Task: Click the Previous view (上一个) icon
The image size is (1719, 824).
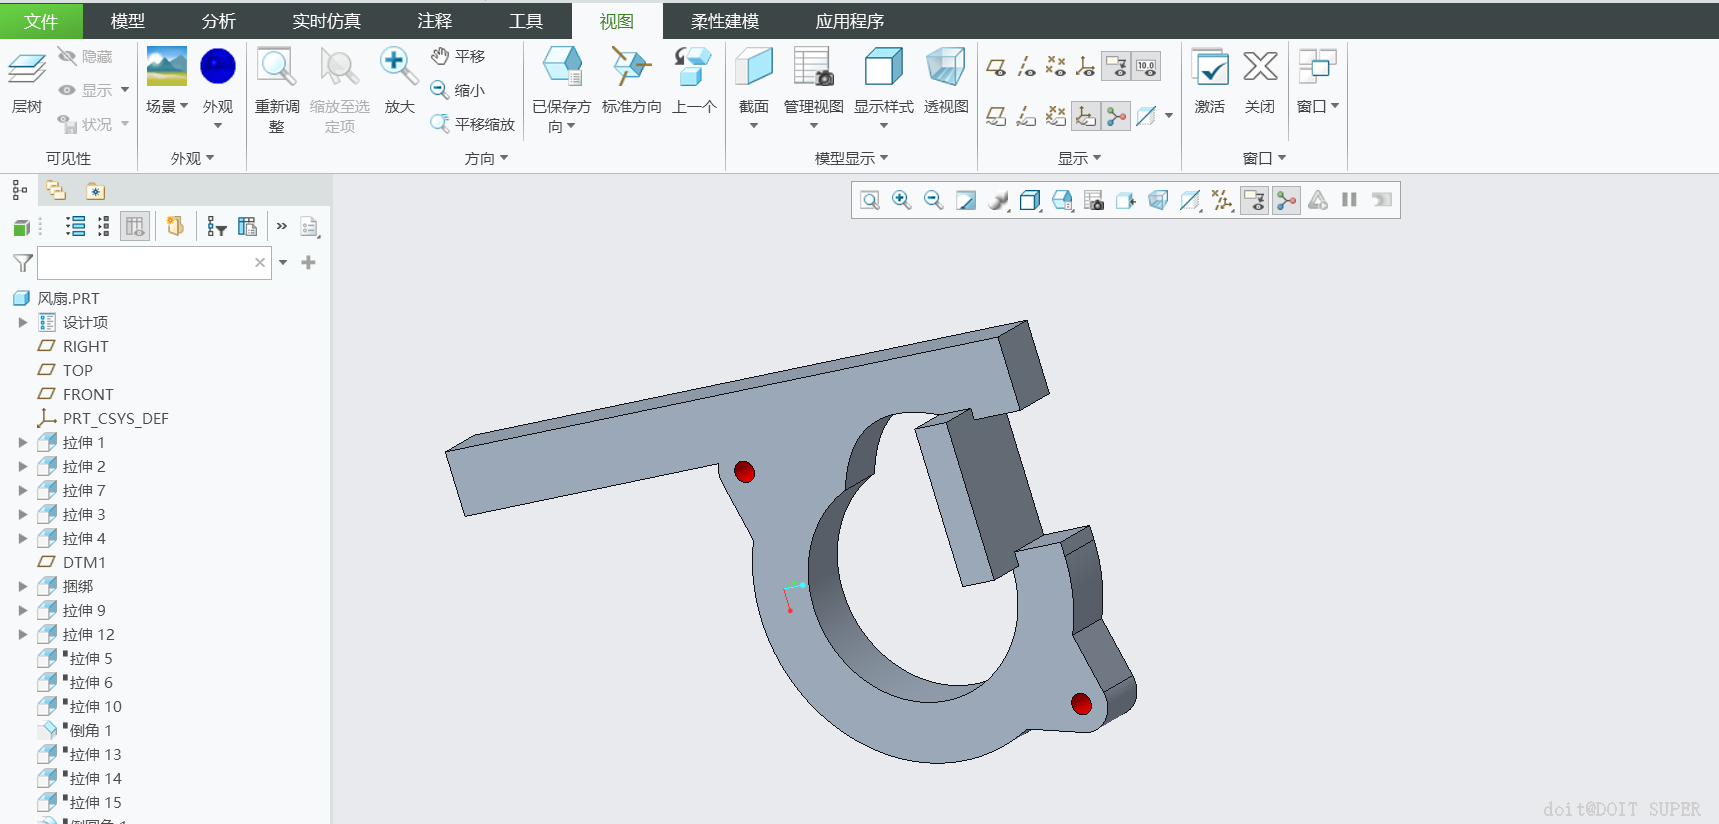Action: pyautogui.click(x=693, y=68)
